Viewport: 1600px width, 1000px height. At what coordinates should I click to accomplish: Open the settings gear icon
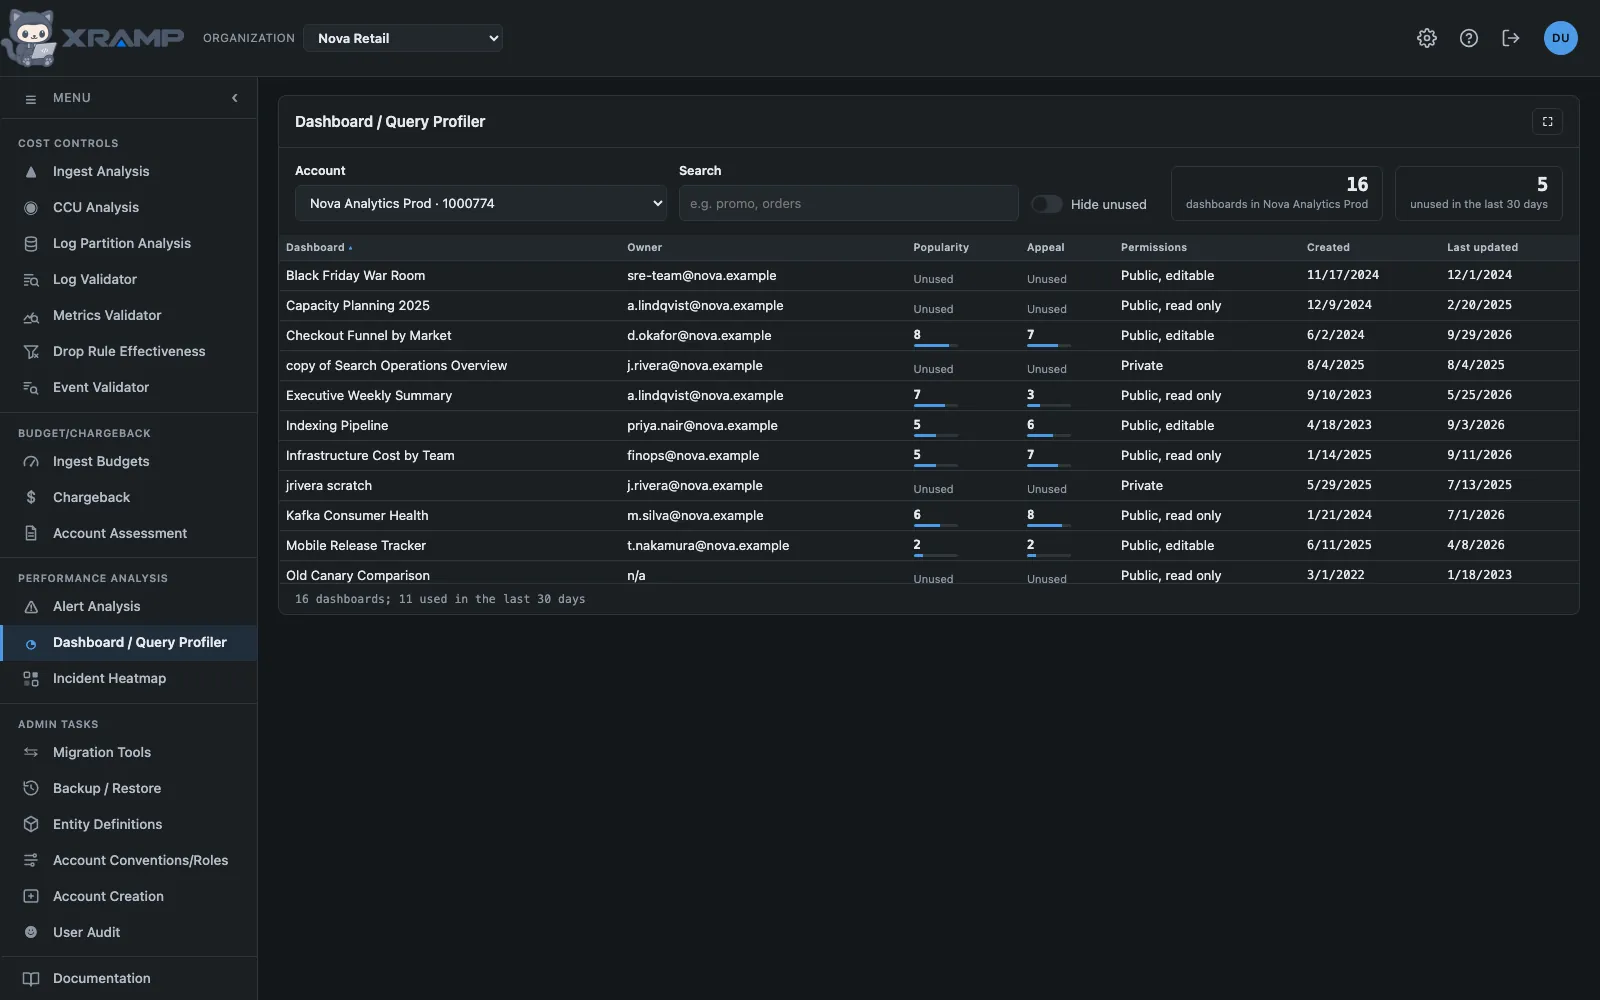(1427, 38)
